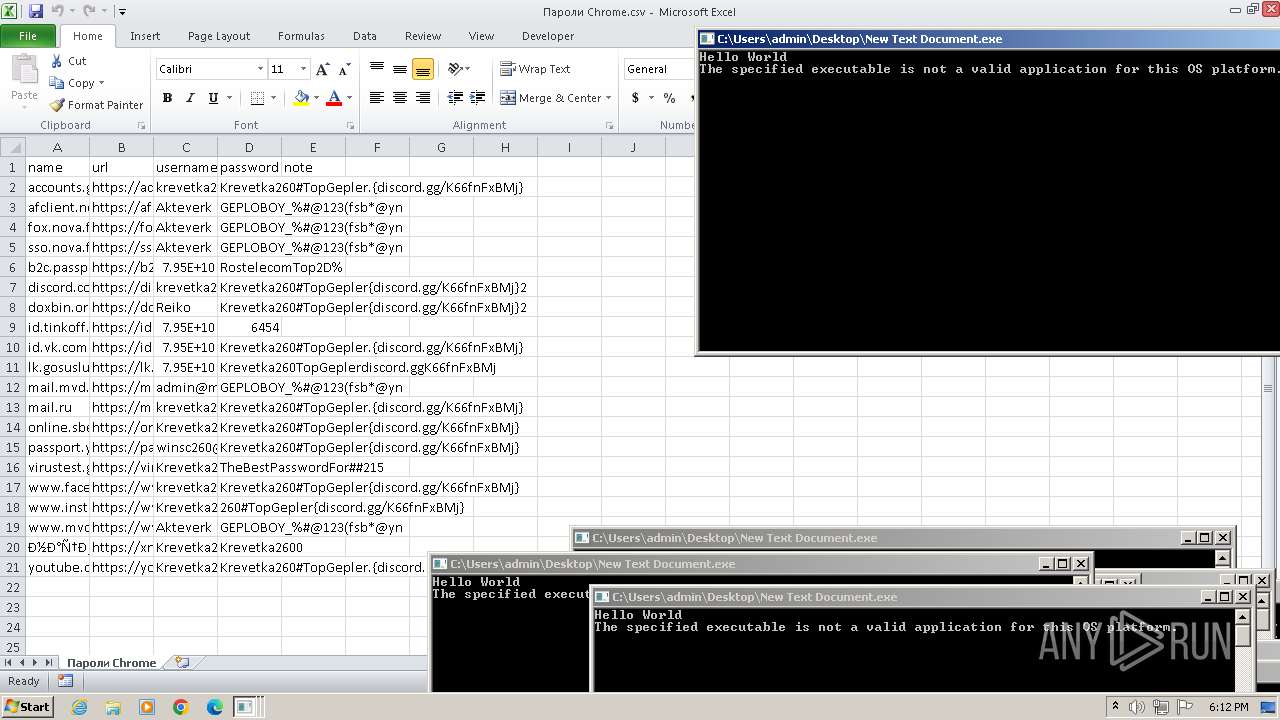Expand the Borders dropdown arrow
Screen dimensions: 1280x720
tap(274, 98)
